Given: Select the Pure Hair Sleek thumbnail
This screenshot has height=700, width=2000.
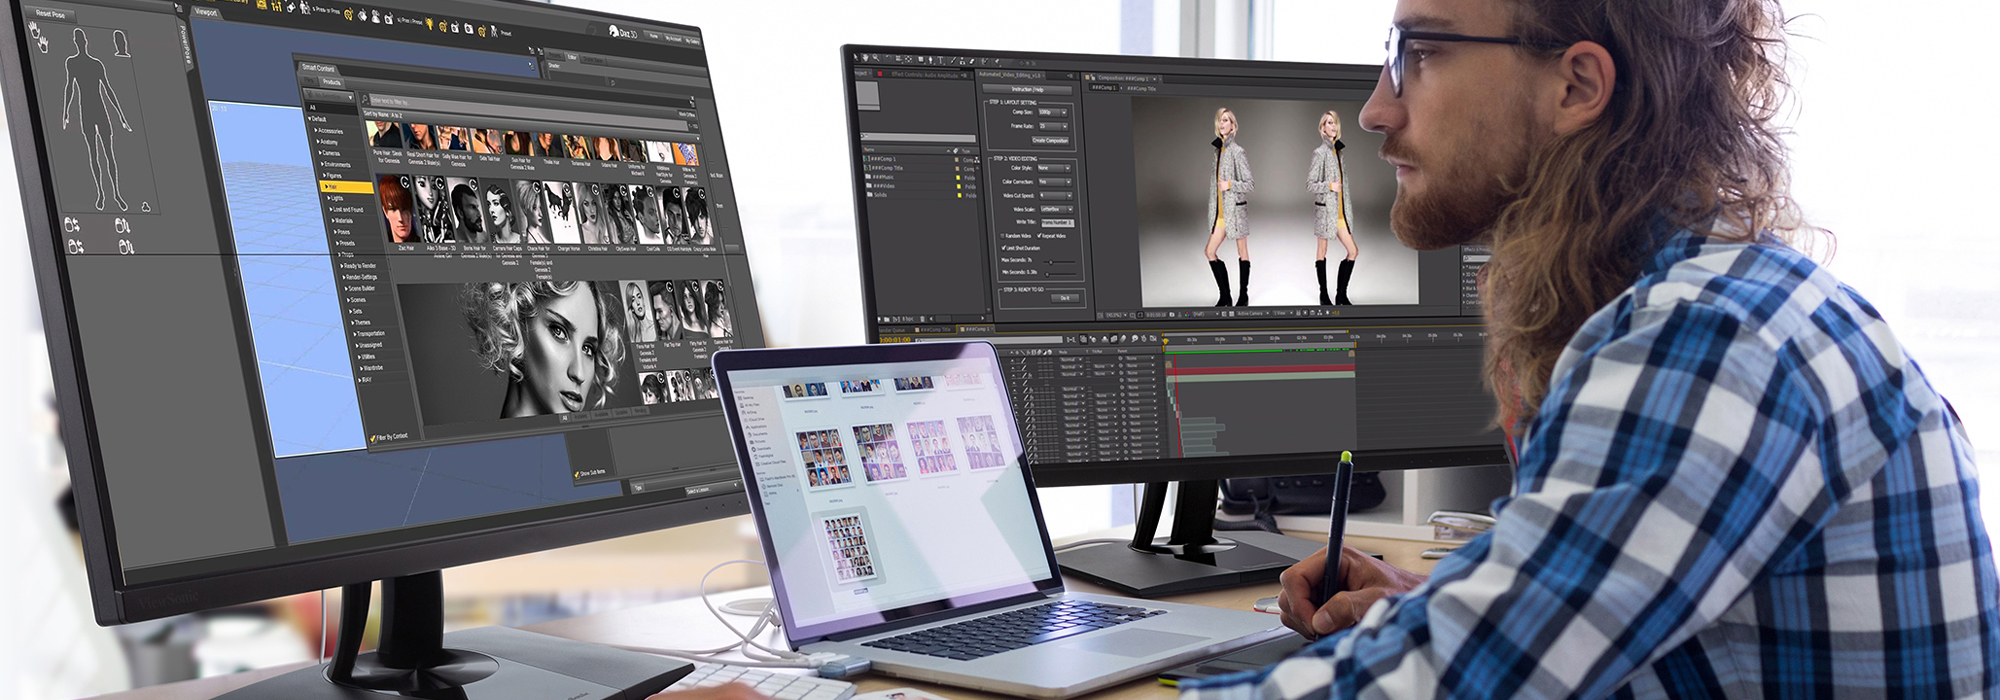Looking at the screenshot, I should [384, 135].
